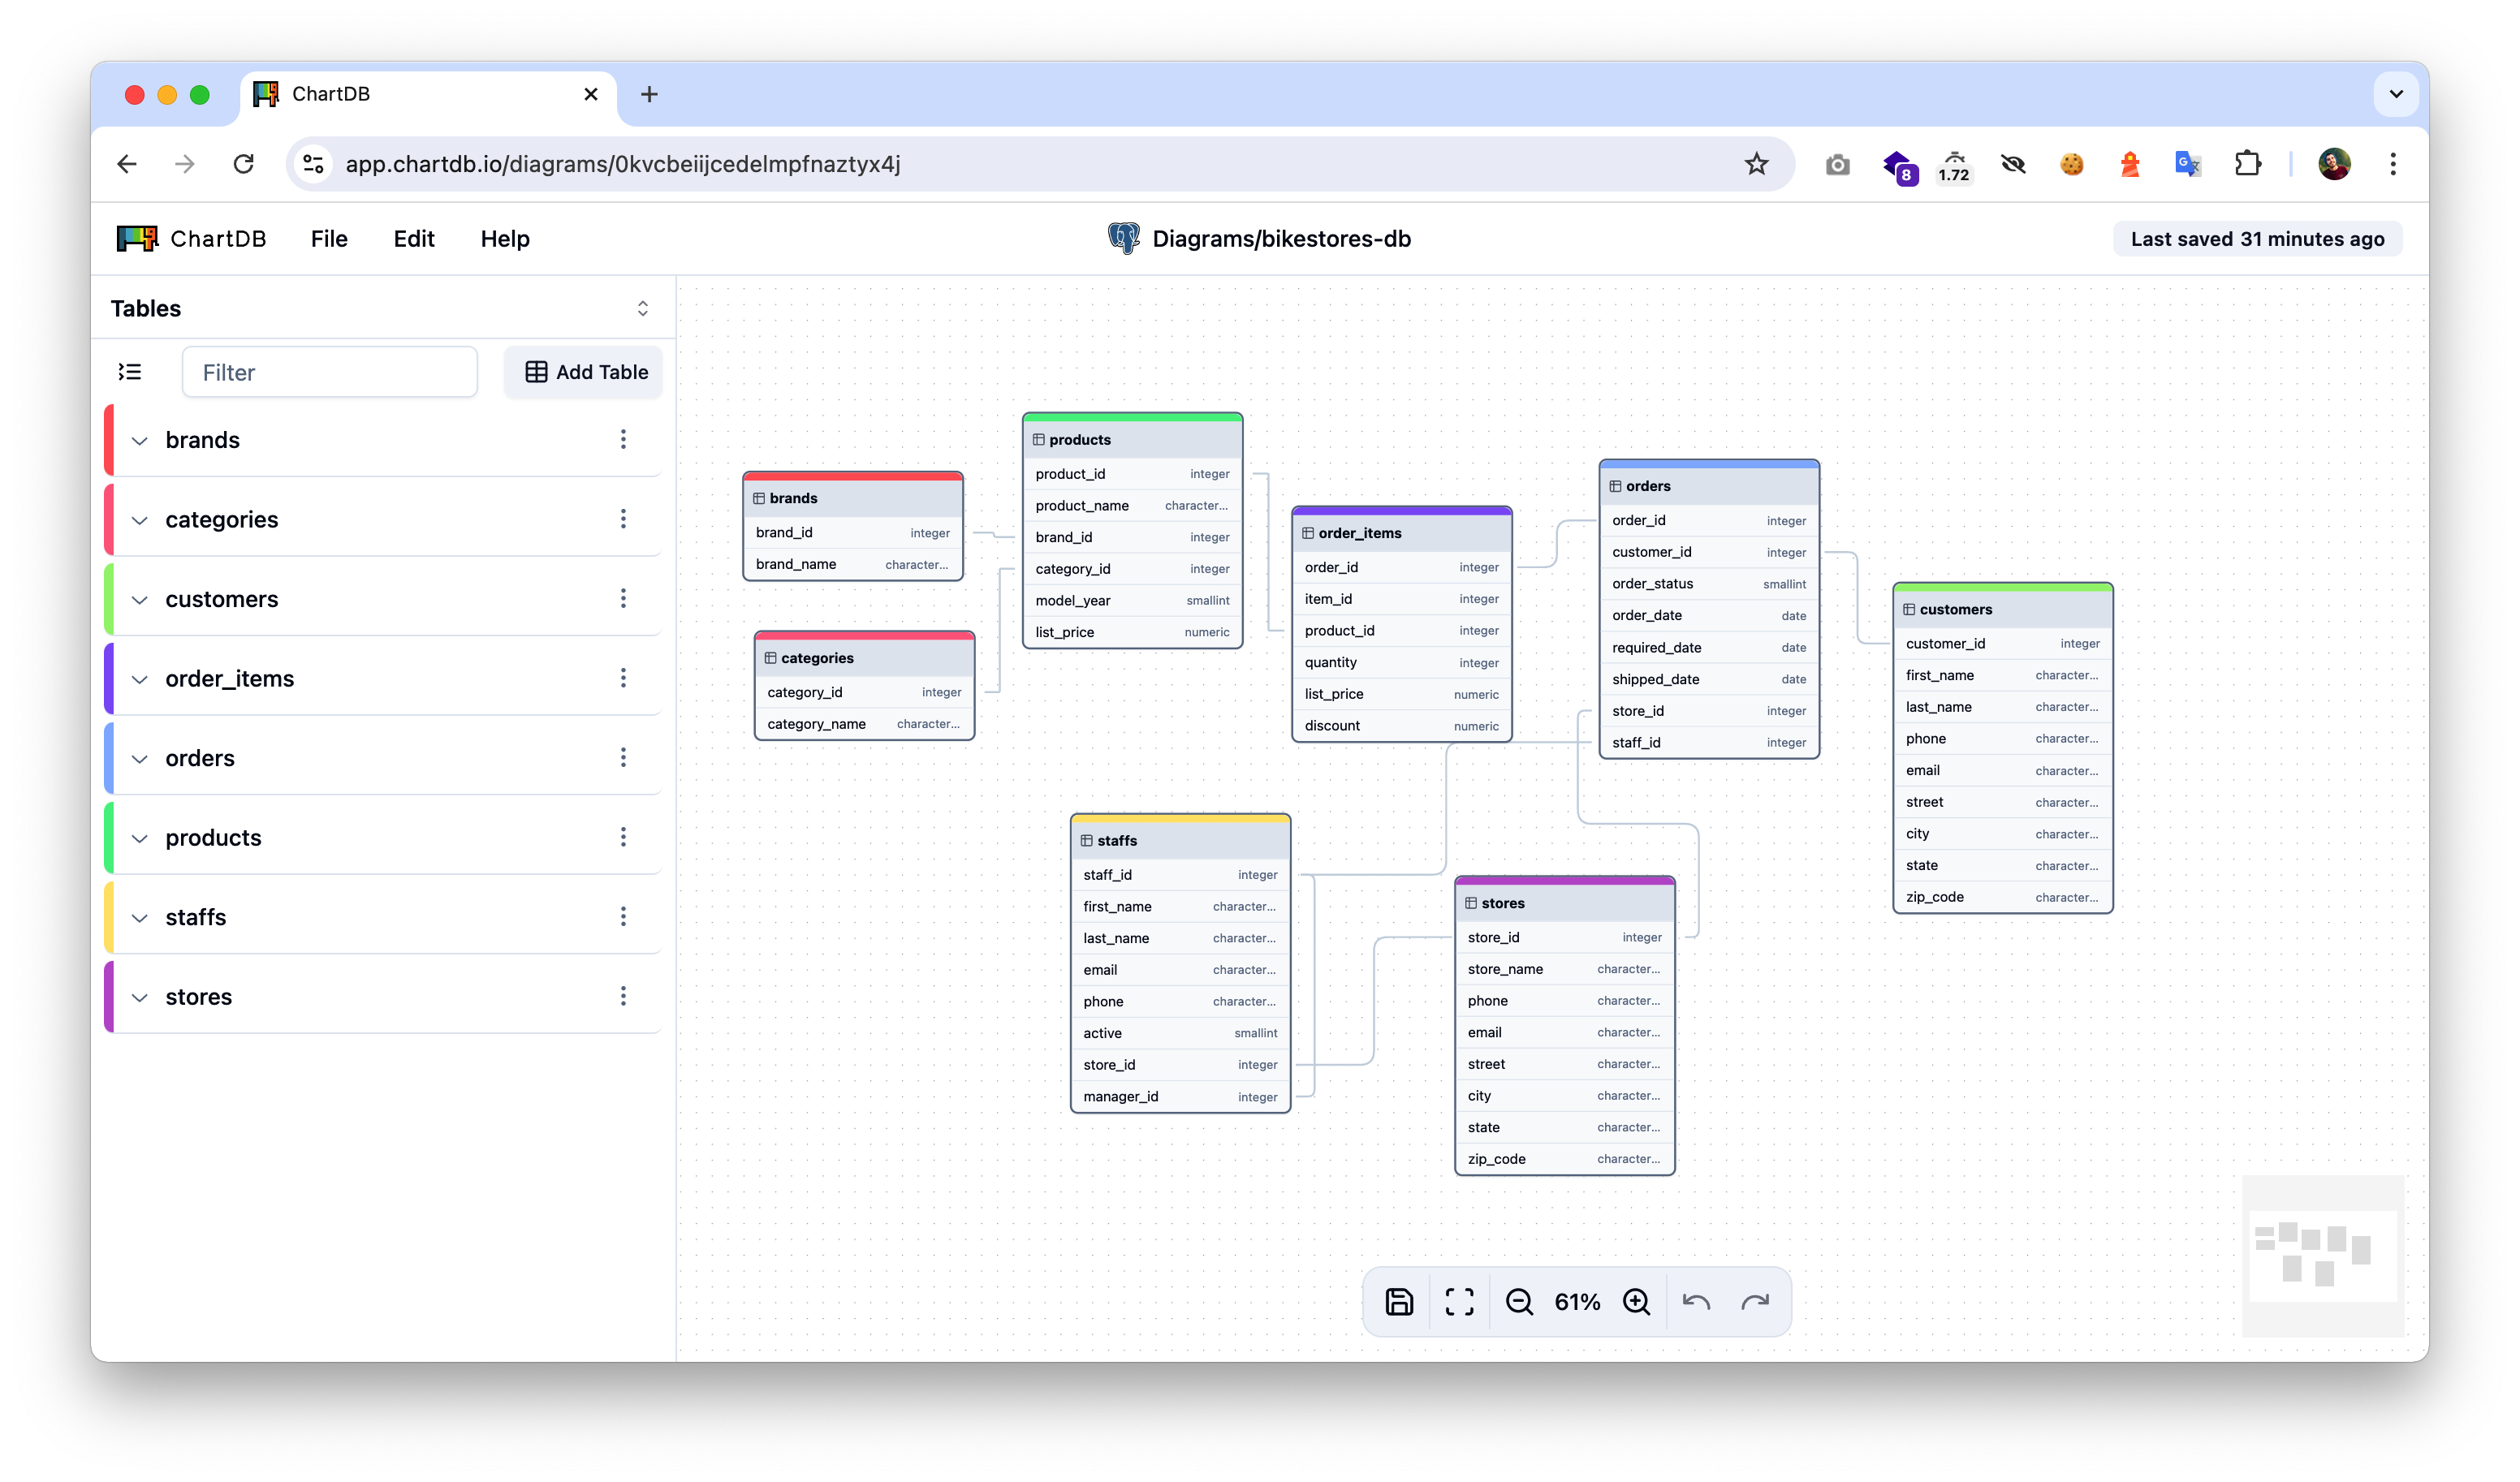Click the ChartDB logo in header
The height and width of the screenshot is (1482, 2520).
coord(191,238)
